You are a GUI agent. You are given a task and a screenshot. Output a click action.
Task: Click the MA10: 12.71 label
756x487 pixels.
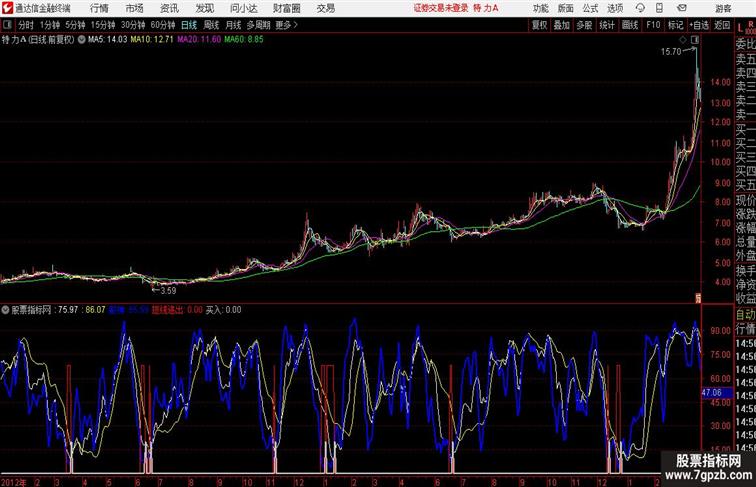coord(152,40)
